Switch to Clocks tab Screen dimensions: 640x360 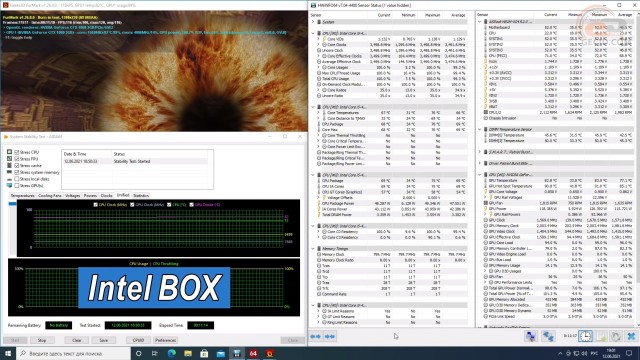tap(107, 196)
